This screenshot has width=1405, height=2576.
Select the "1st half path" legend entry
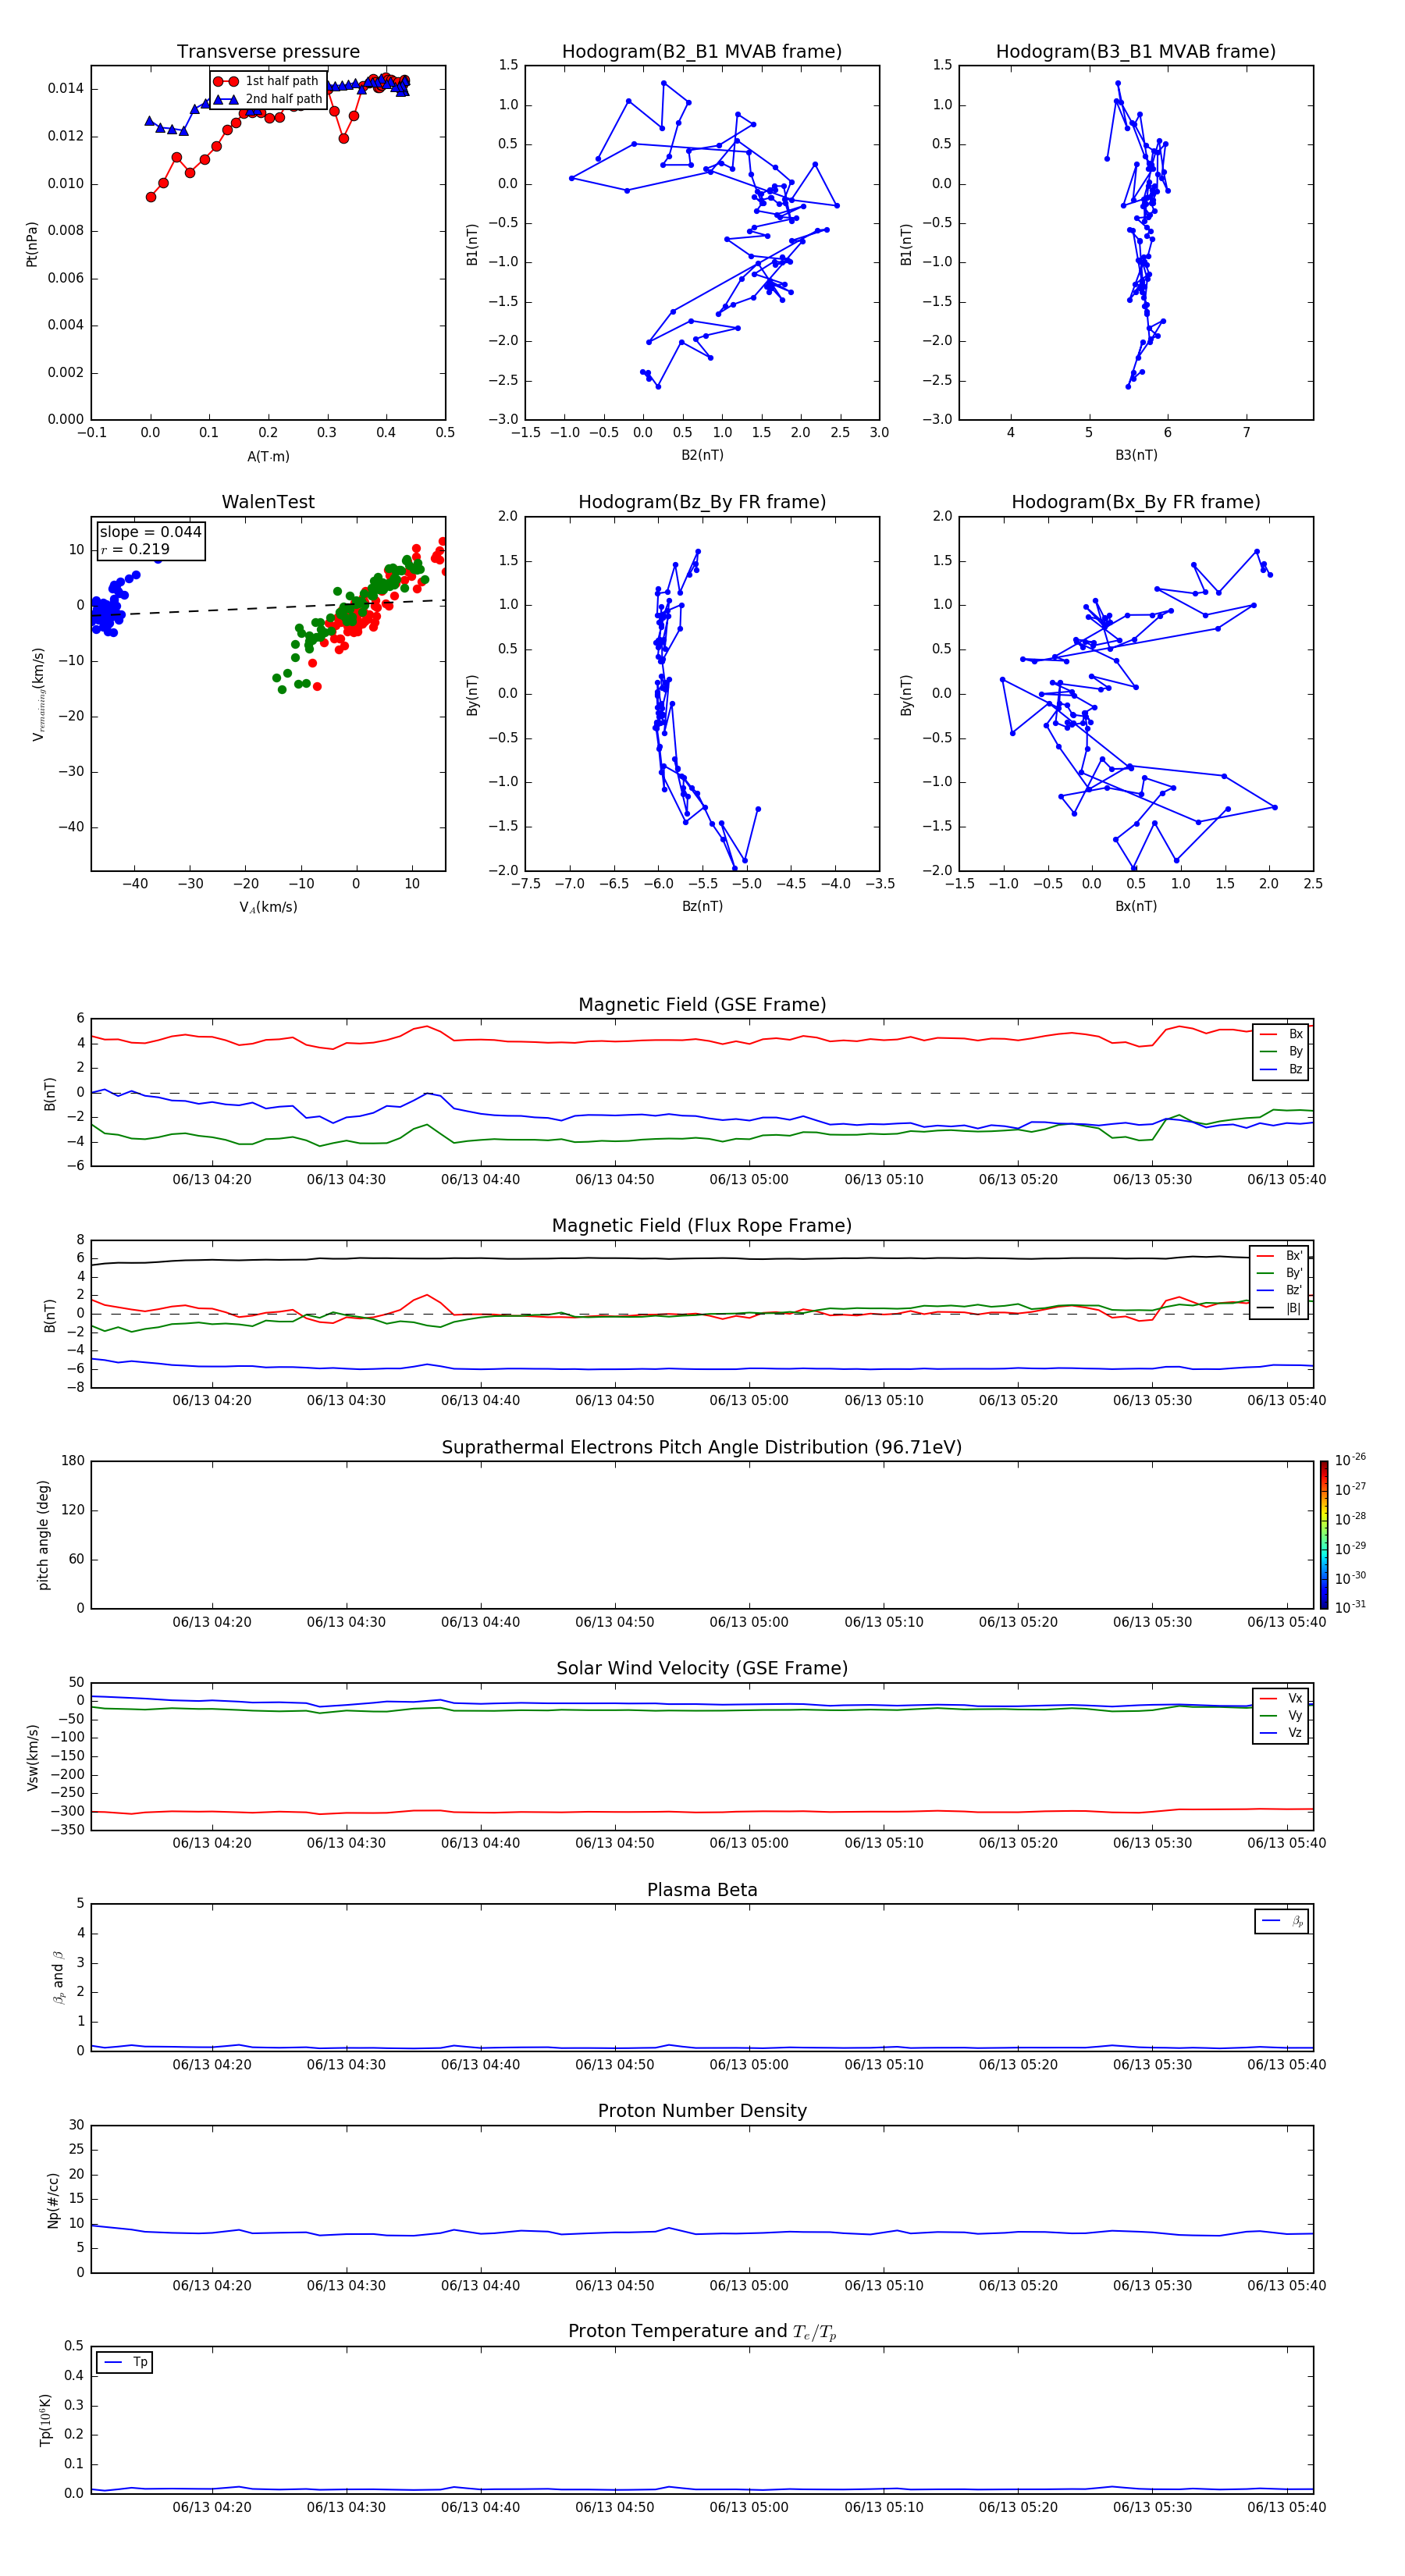click(x=266, y=81)
